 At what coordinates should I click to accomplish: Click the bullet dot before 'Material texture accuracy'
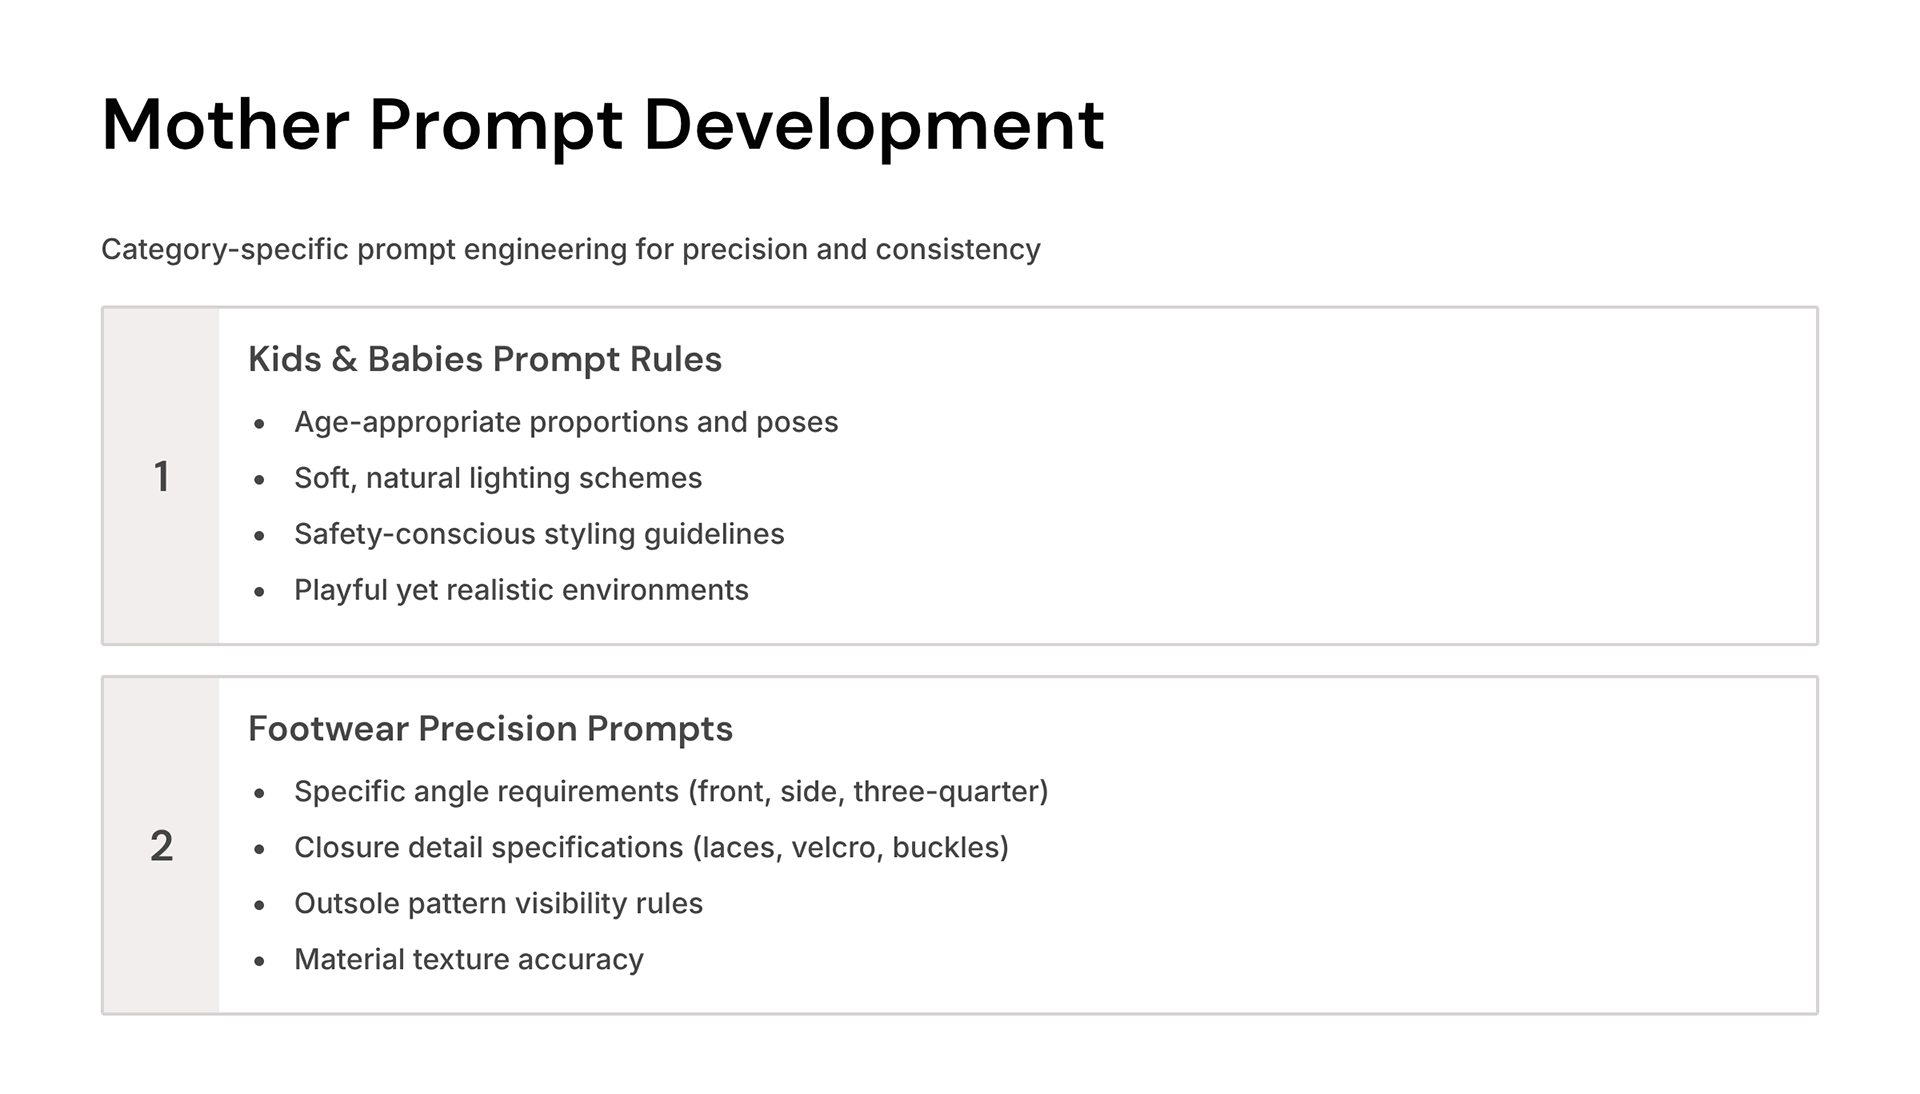coord(260,961)
